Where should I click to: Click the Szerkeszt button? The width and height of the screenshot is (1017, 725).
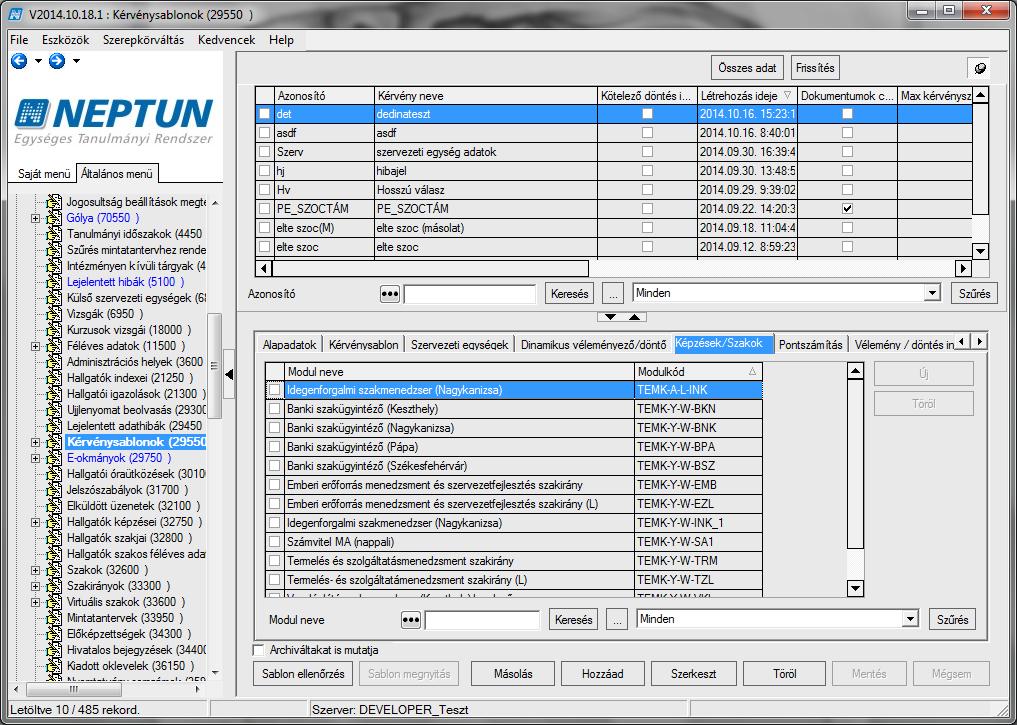click(x=693, y=674)
